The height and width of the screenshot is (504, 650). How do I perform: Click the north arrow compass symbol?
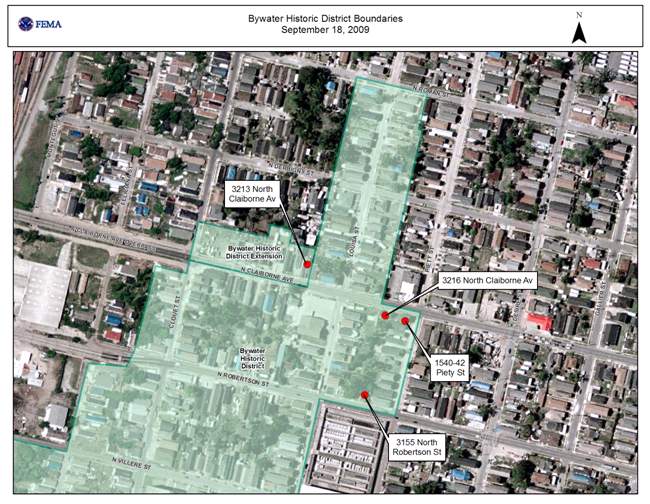click(x=579, y=28)
